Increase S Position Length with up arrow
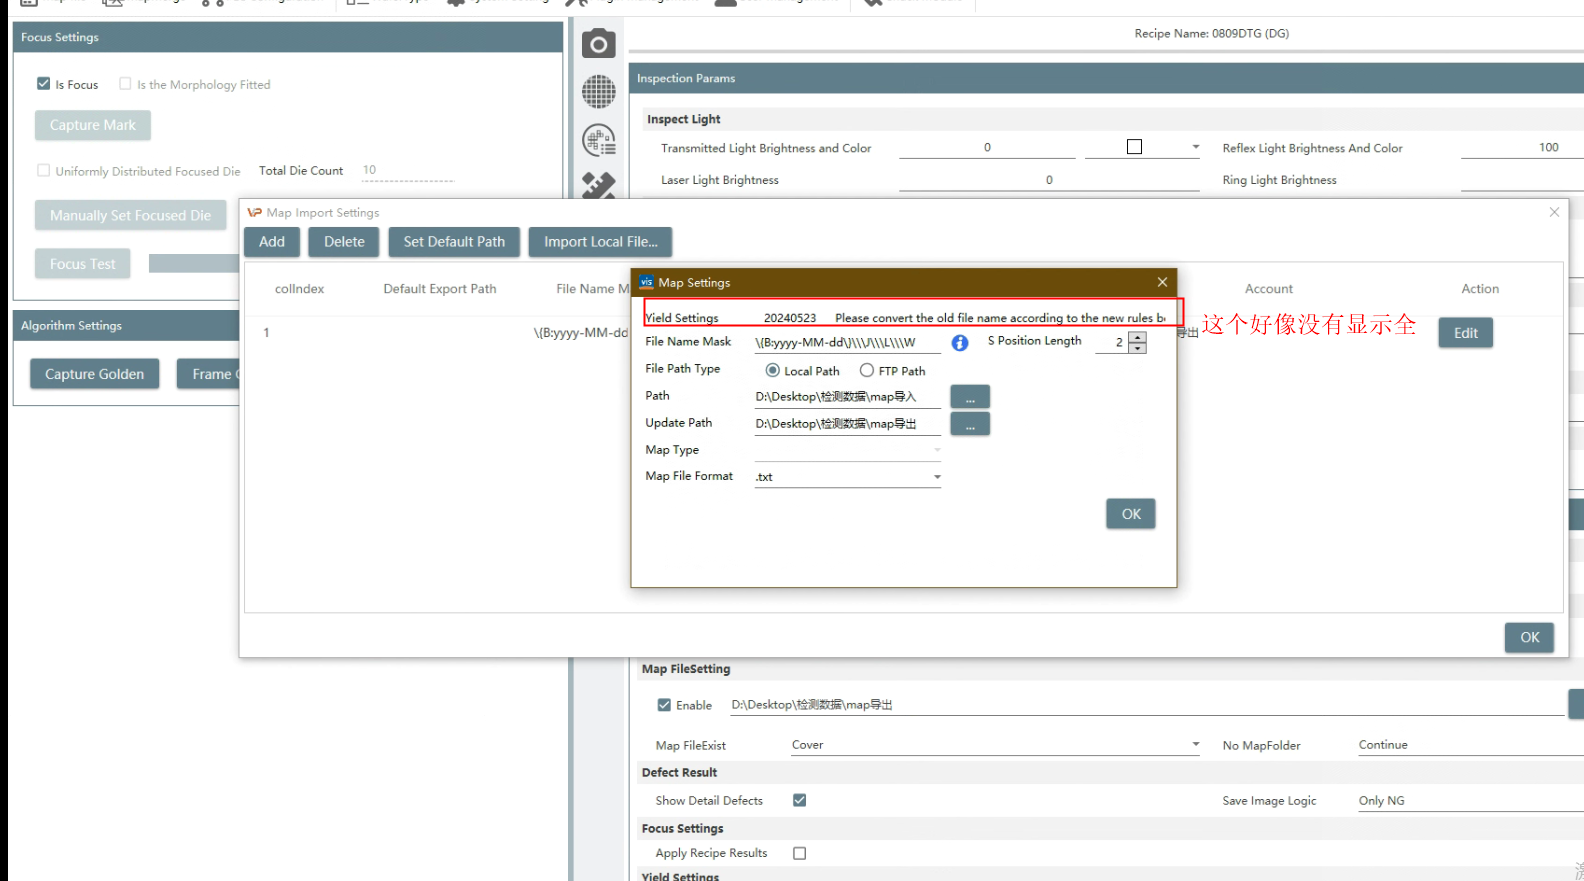 (1137, 337)
